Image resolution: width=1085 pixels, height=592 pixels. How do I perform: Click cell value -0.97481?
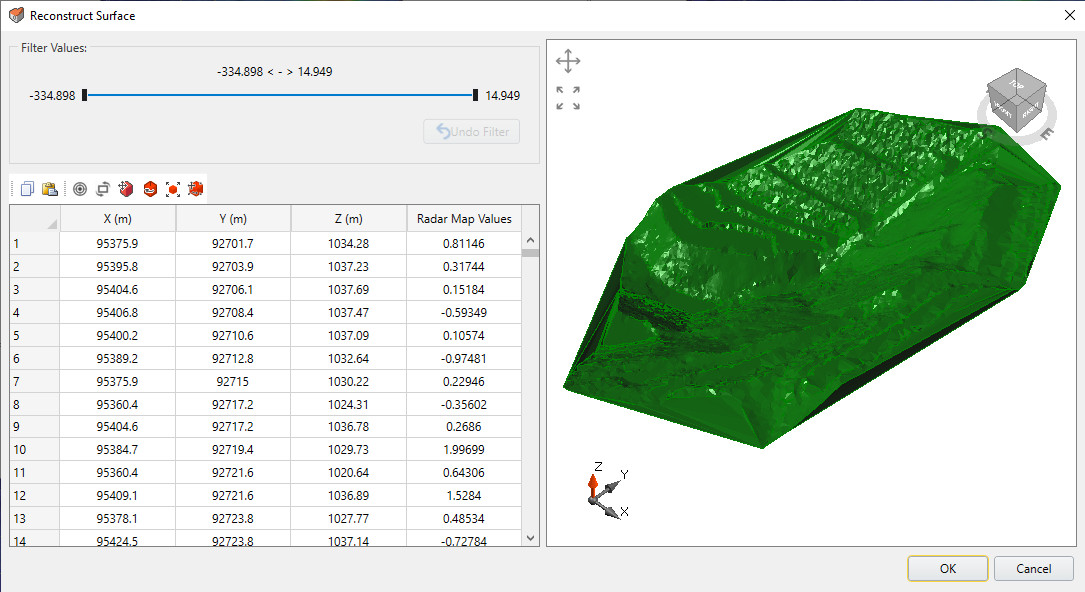(x=464, y=358)
